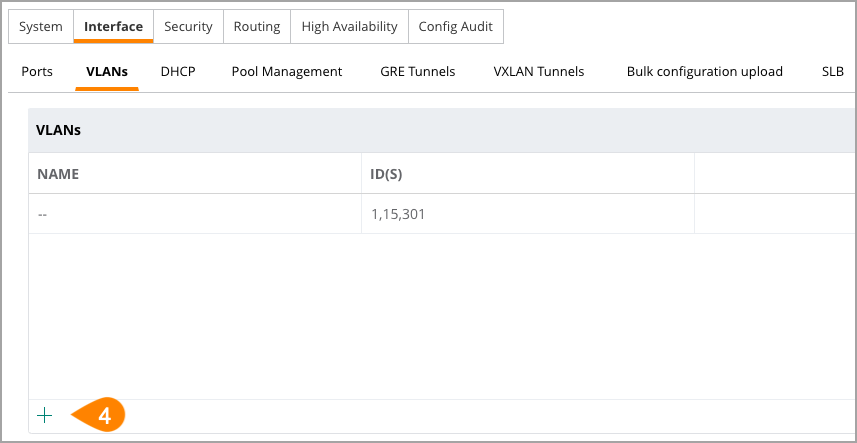View the Pool Management sub-tab
This screenshot has height=443, width=857.
click(x=287, y=72)
